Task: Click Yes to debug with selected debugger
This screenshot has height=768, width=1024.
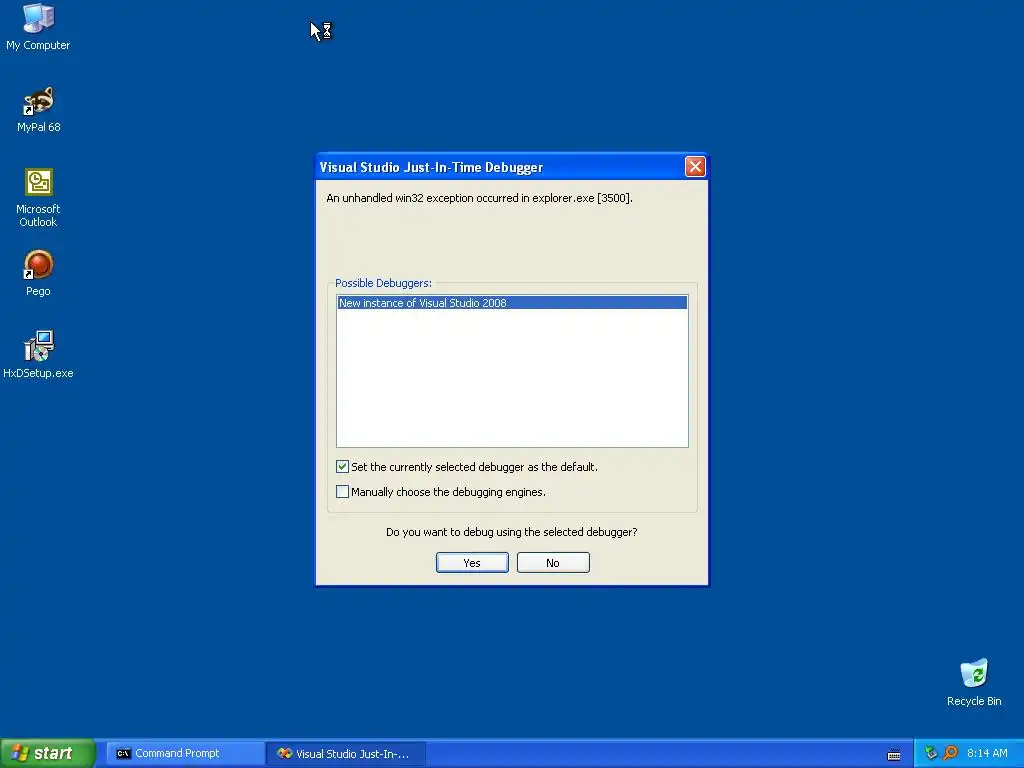Action: (x=472, y=563)
